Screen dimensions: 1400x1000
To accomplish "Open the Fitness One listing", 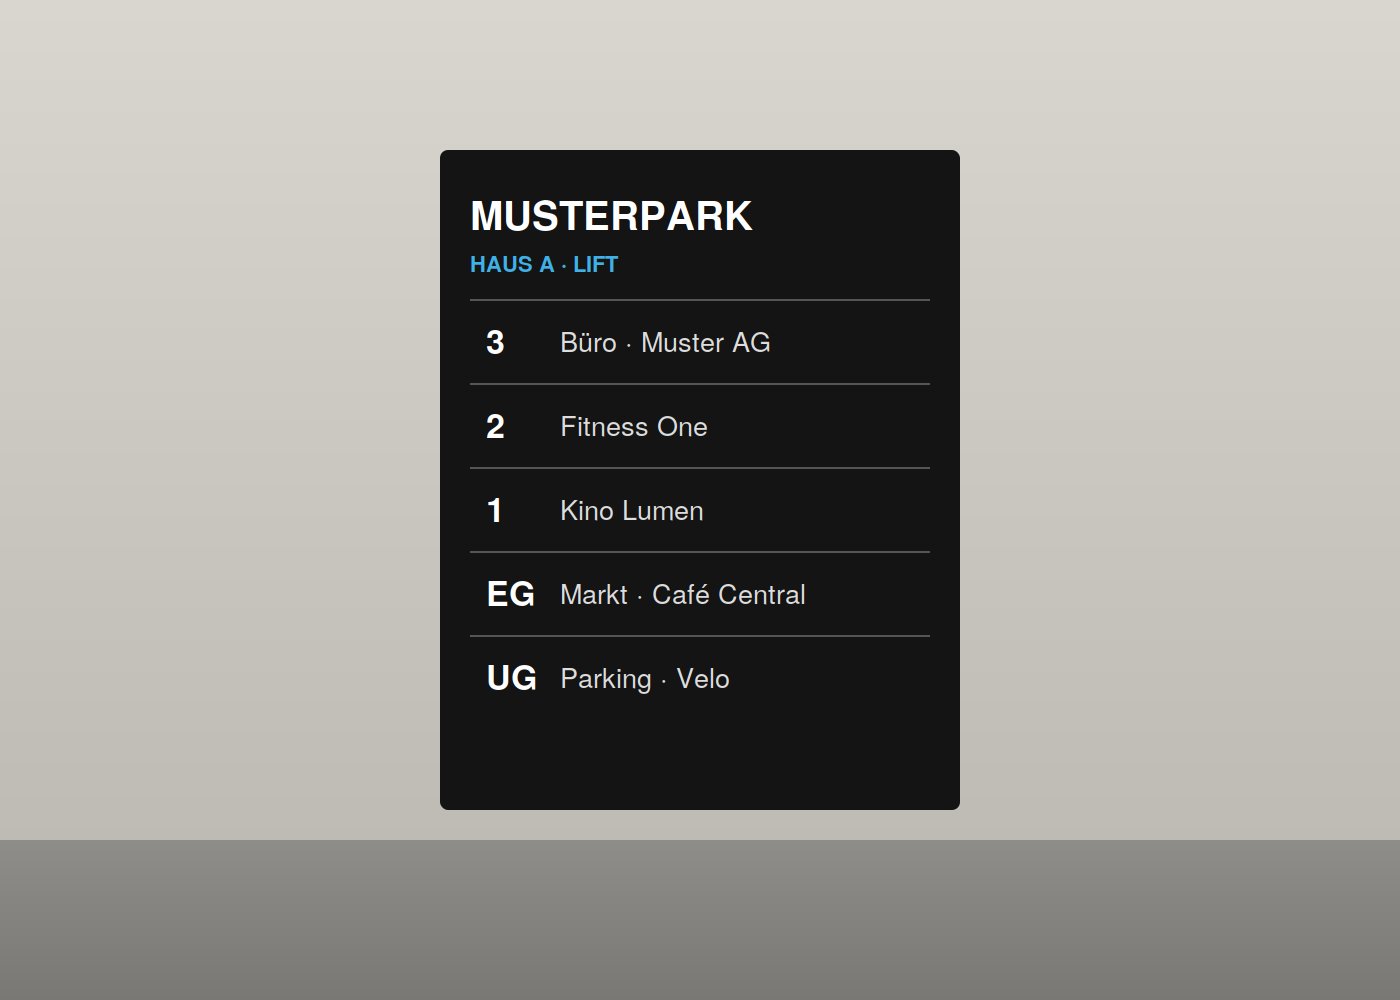I will coord(634,427).
